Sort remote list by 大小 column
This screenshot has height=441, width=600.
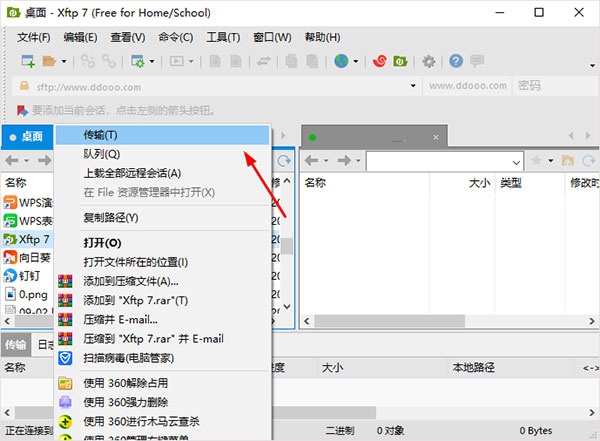[462, 183]
